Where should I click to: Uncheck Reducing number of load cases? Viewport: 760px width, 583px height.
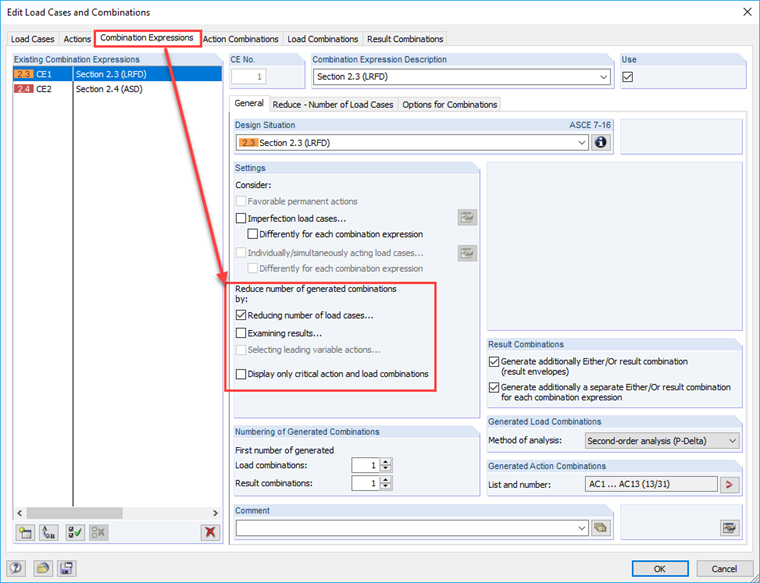pos(241,315)
